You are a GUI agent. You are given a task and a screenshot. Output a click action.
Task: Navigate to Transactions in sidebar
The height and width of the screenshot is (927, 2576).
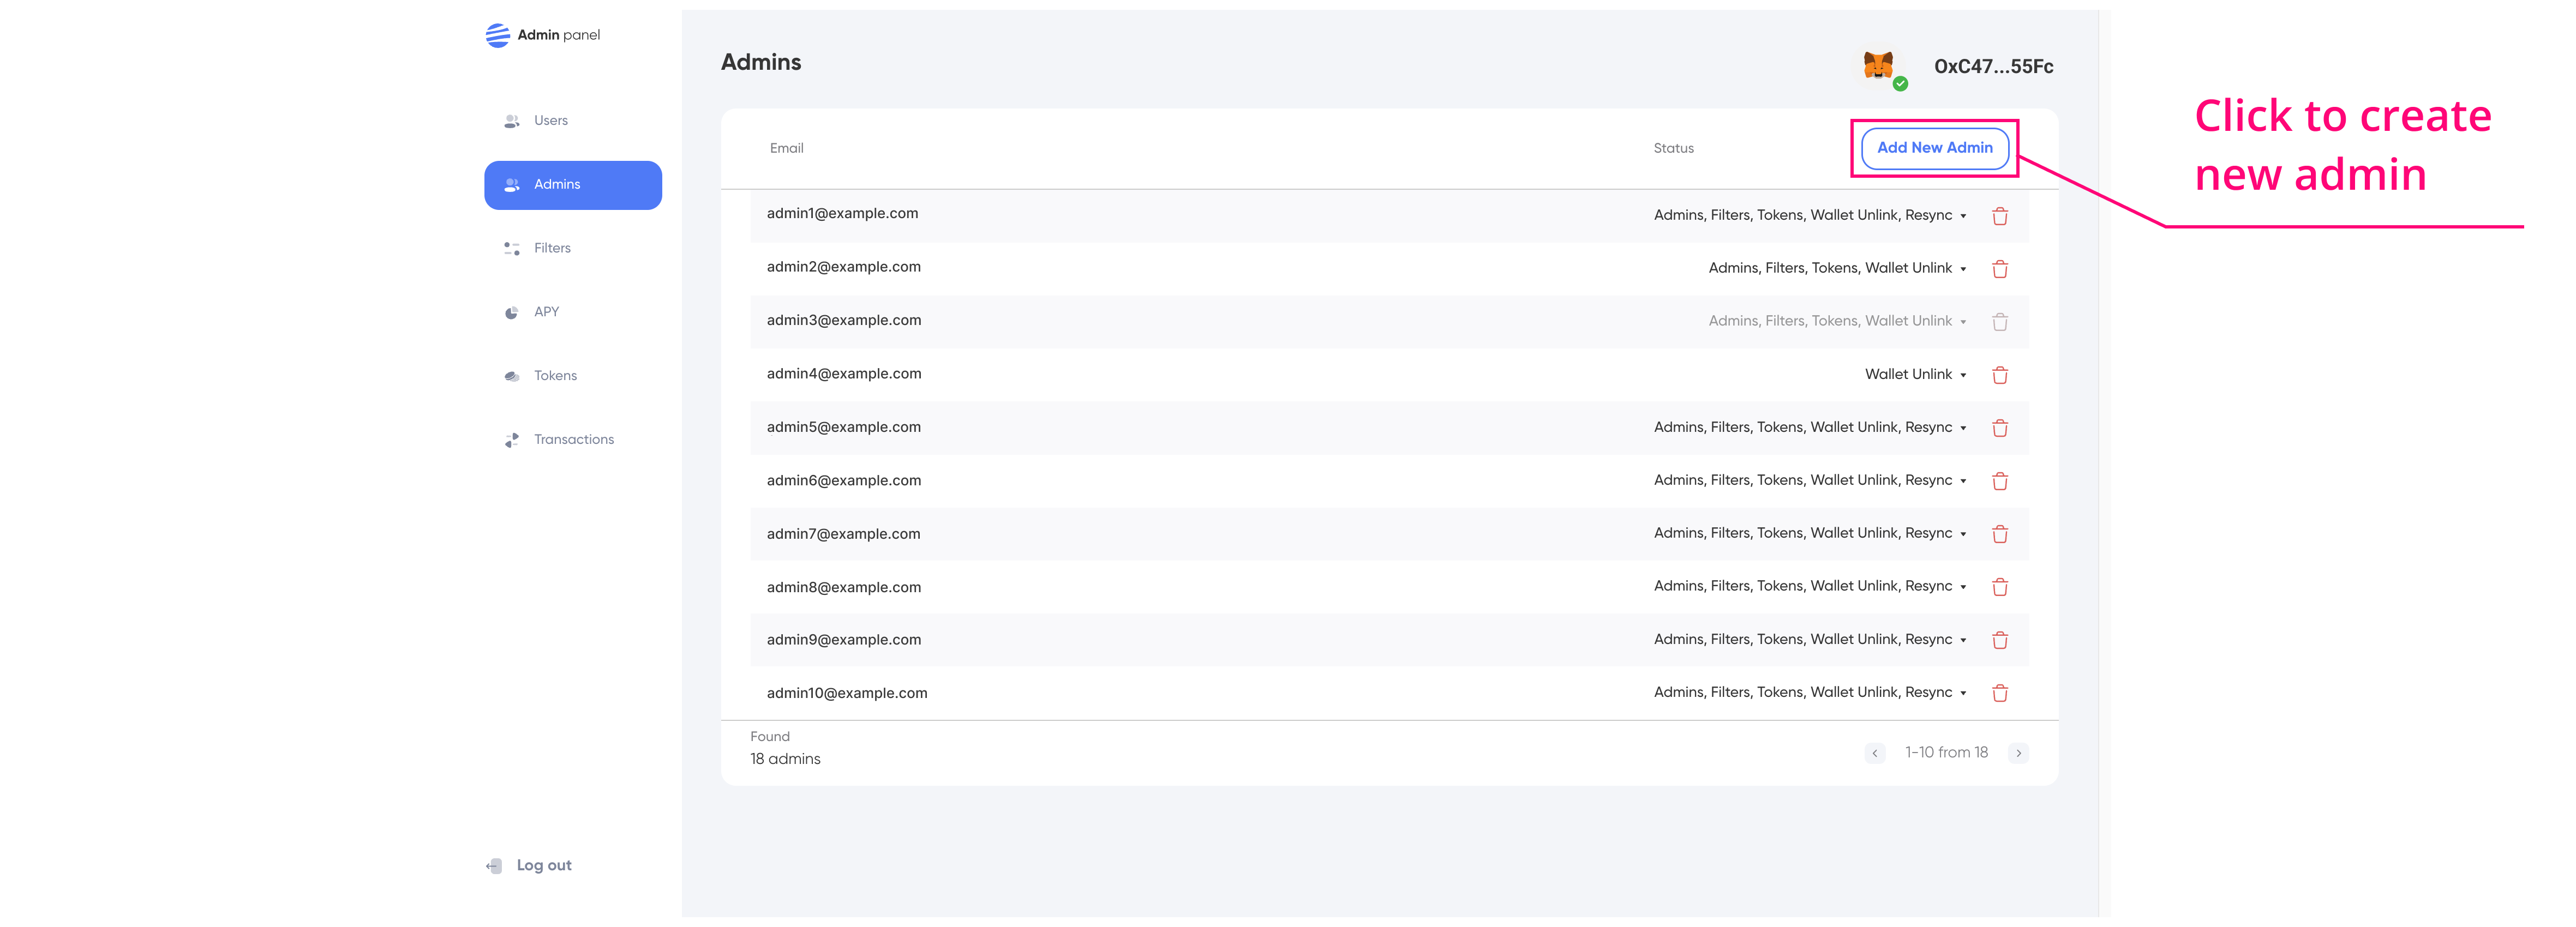pyautogui.click(x=573, y=440)
